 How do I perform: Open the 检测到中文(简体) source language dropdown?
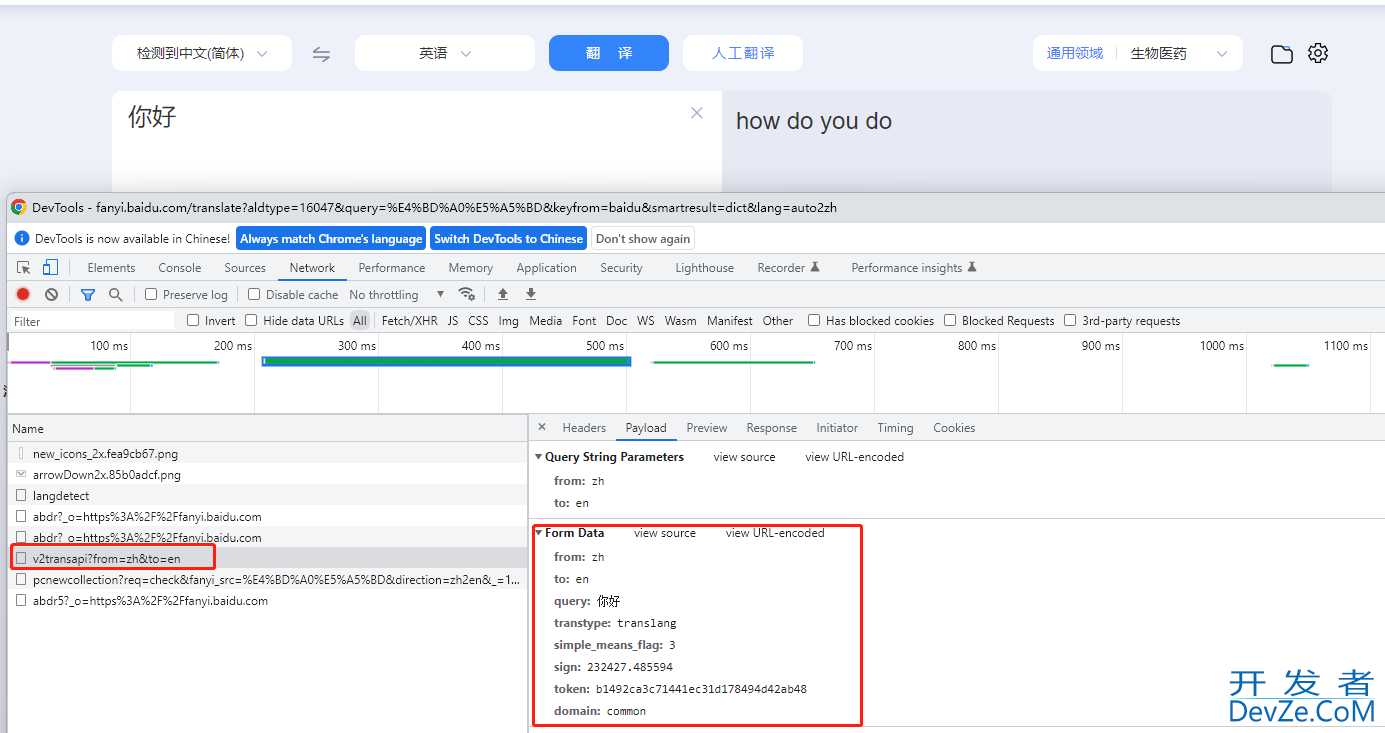202,53
